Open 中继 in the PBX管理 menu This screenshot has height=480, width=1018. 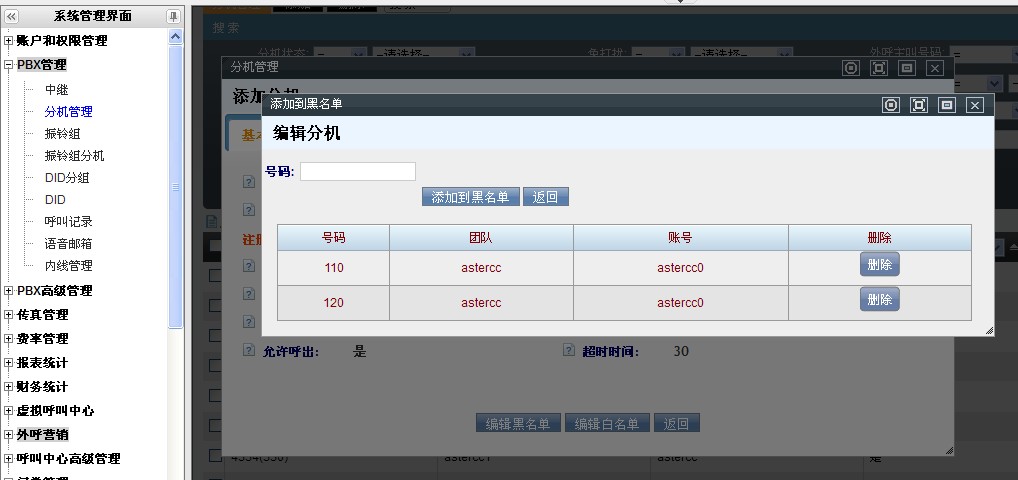click(x=56, y=89)
